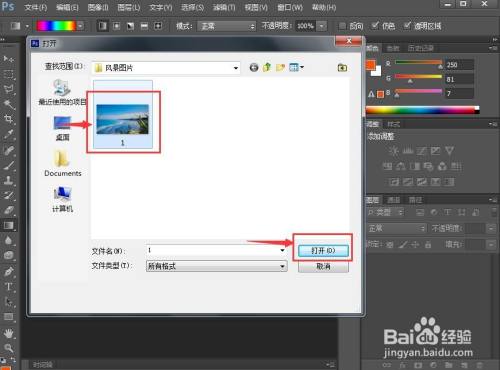The height and width of the screenshot is (370, 500).
Task: Select the landscape image thumbnail named 1
Action: point(123,119)
